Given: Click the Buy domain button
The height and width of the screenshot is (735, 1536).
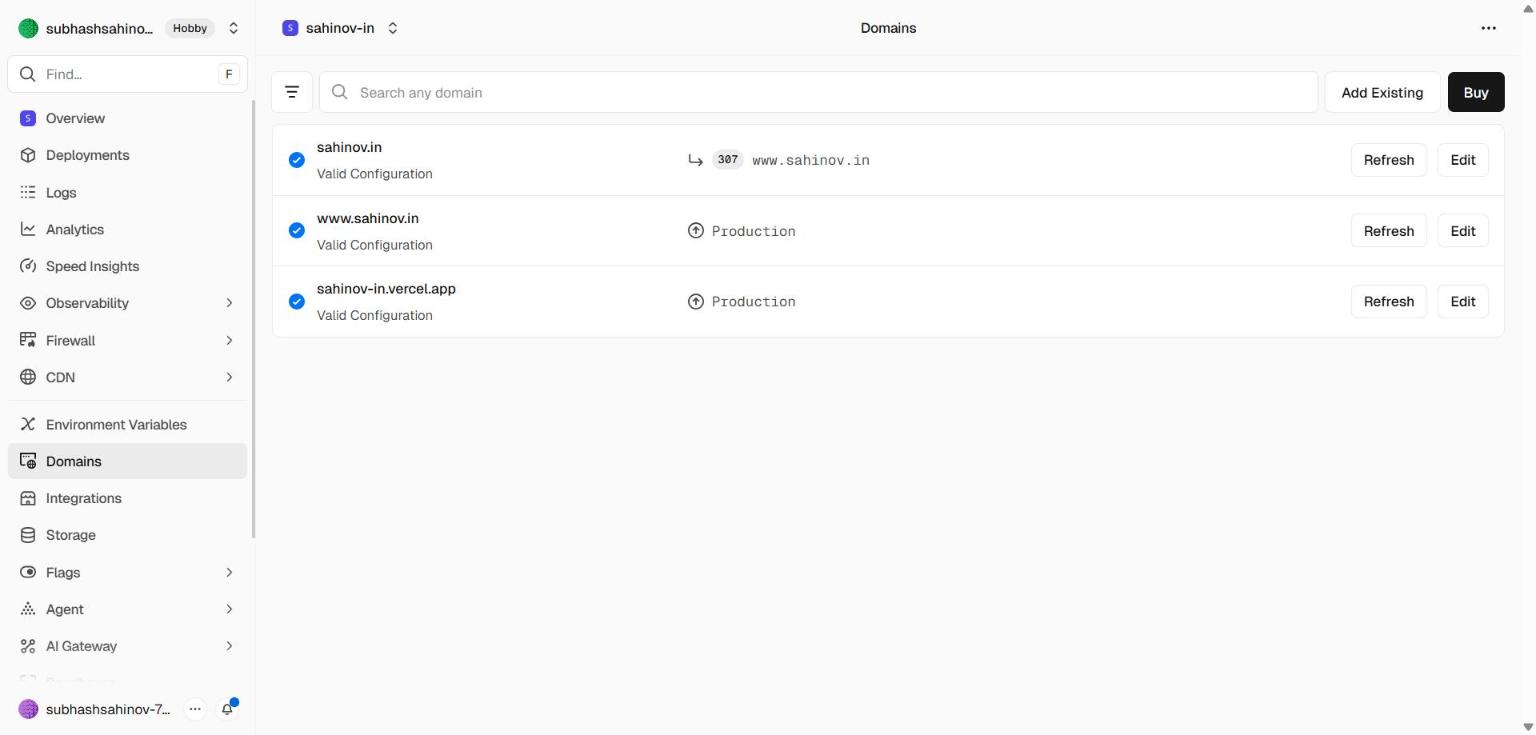Looking at the screenshot, I should tap(1476, 92).
